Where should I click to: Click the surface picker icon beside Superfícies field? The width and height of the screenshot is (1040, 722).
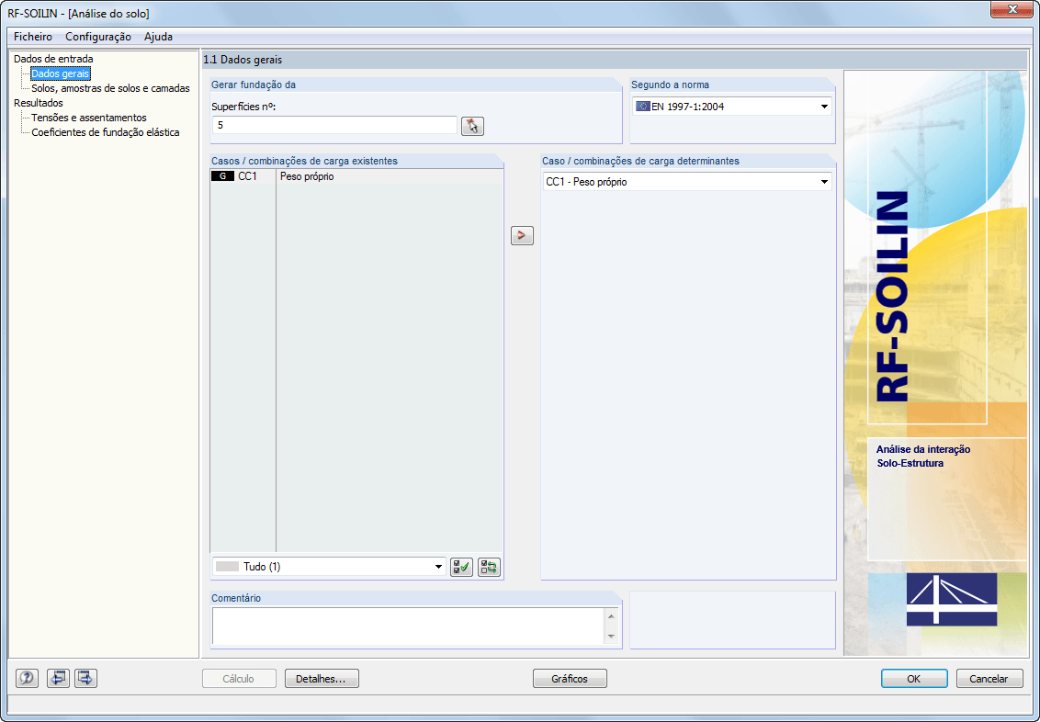click(472, 126)
